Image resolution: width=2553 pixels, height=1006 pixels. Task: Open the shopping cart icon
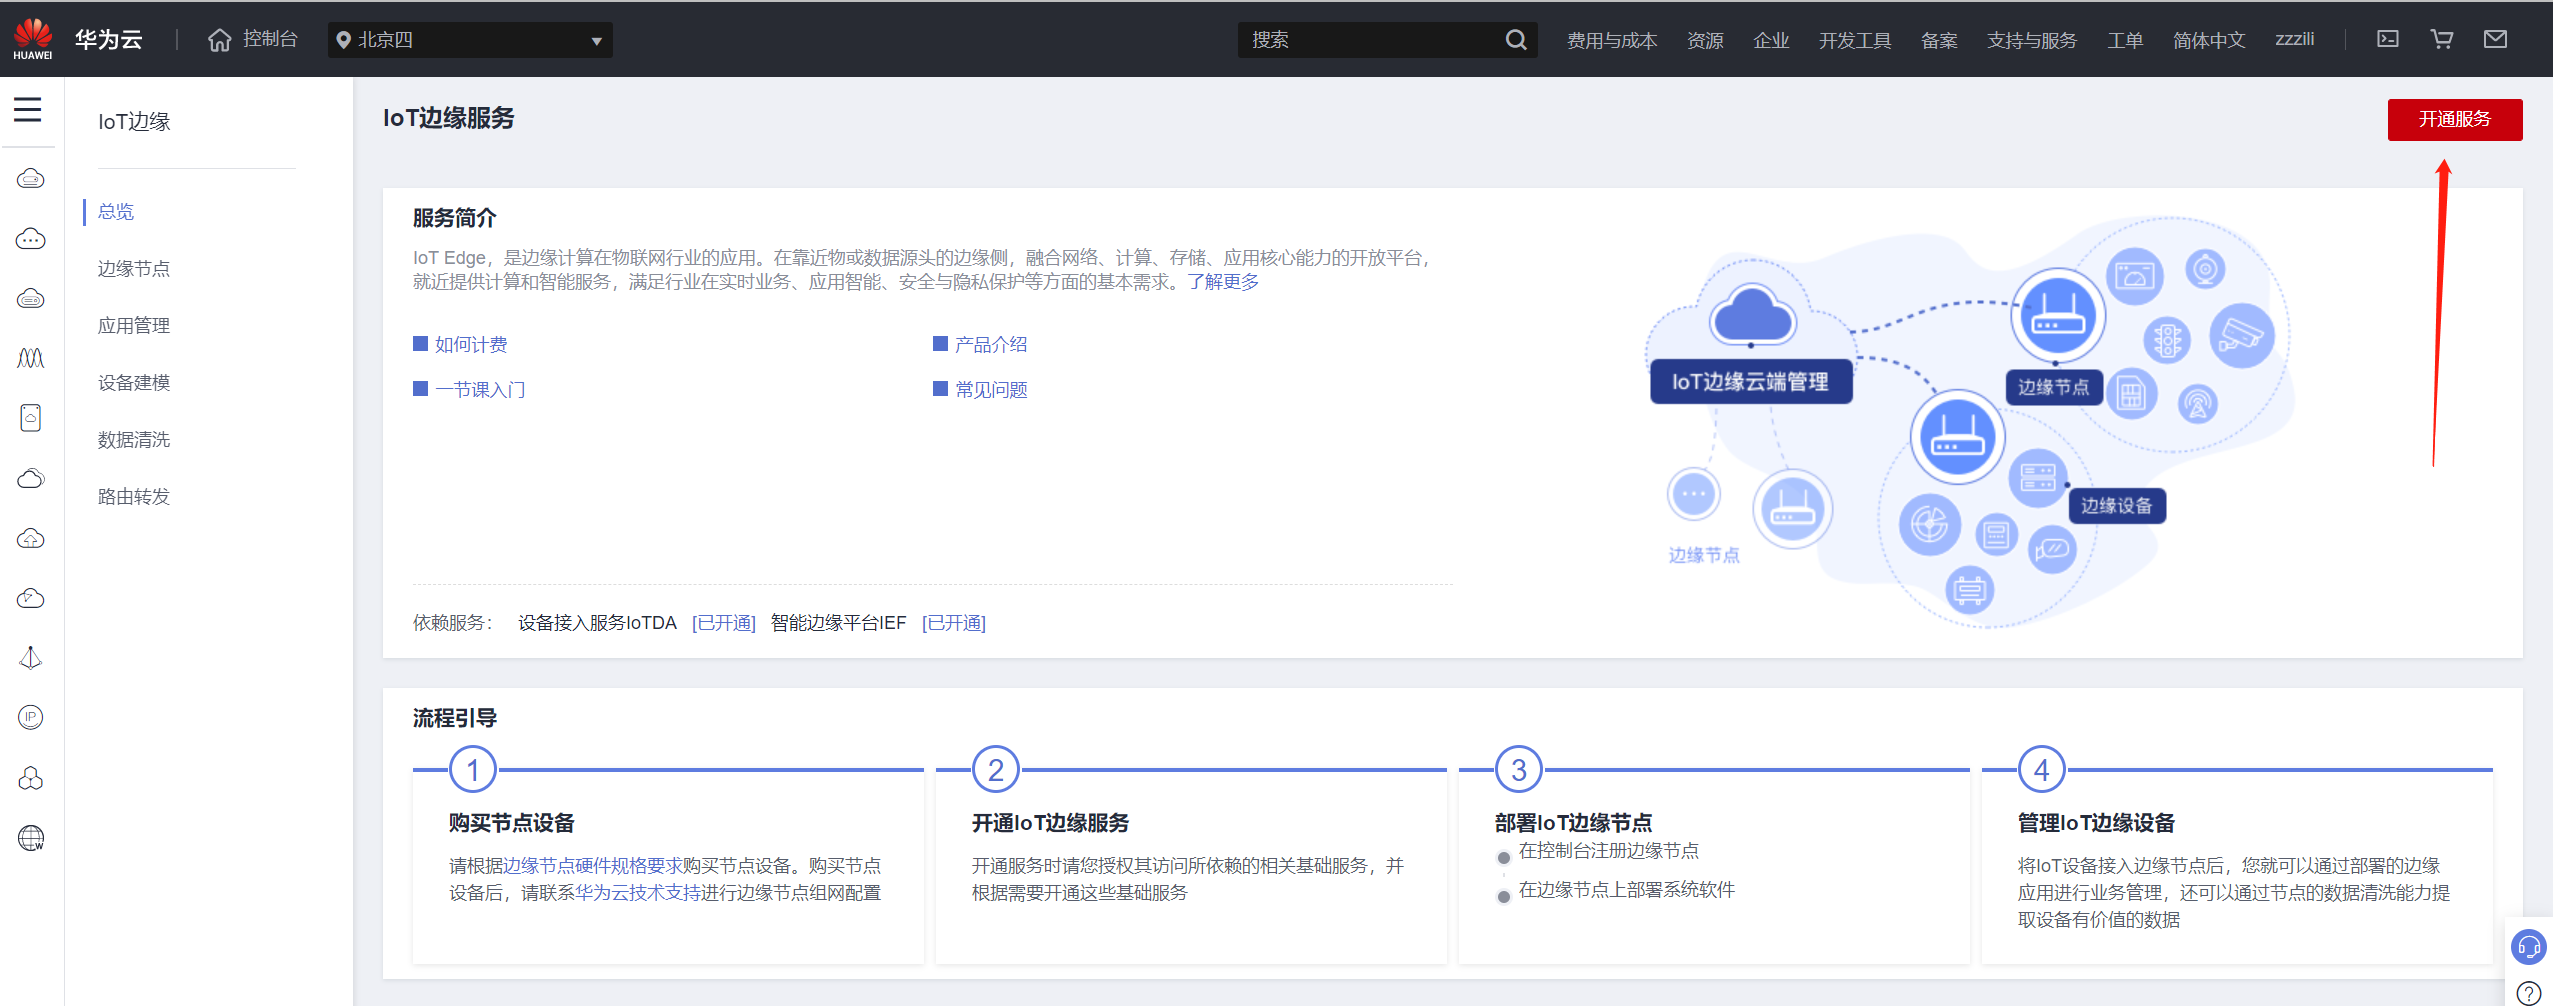pos(2442,39)
